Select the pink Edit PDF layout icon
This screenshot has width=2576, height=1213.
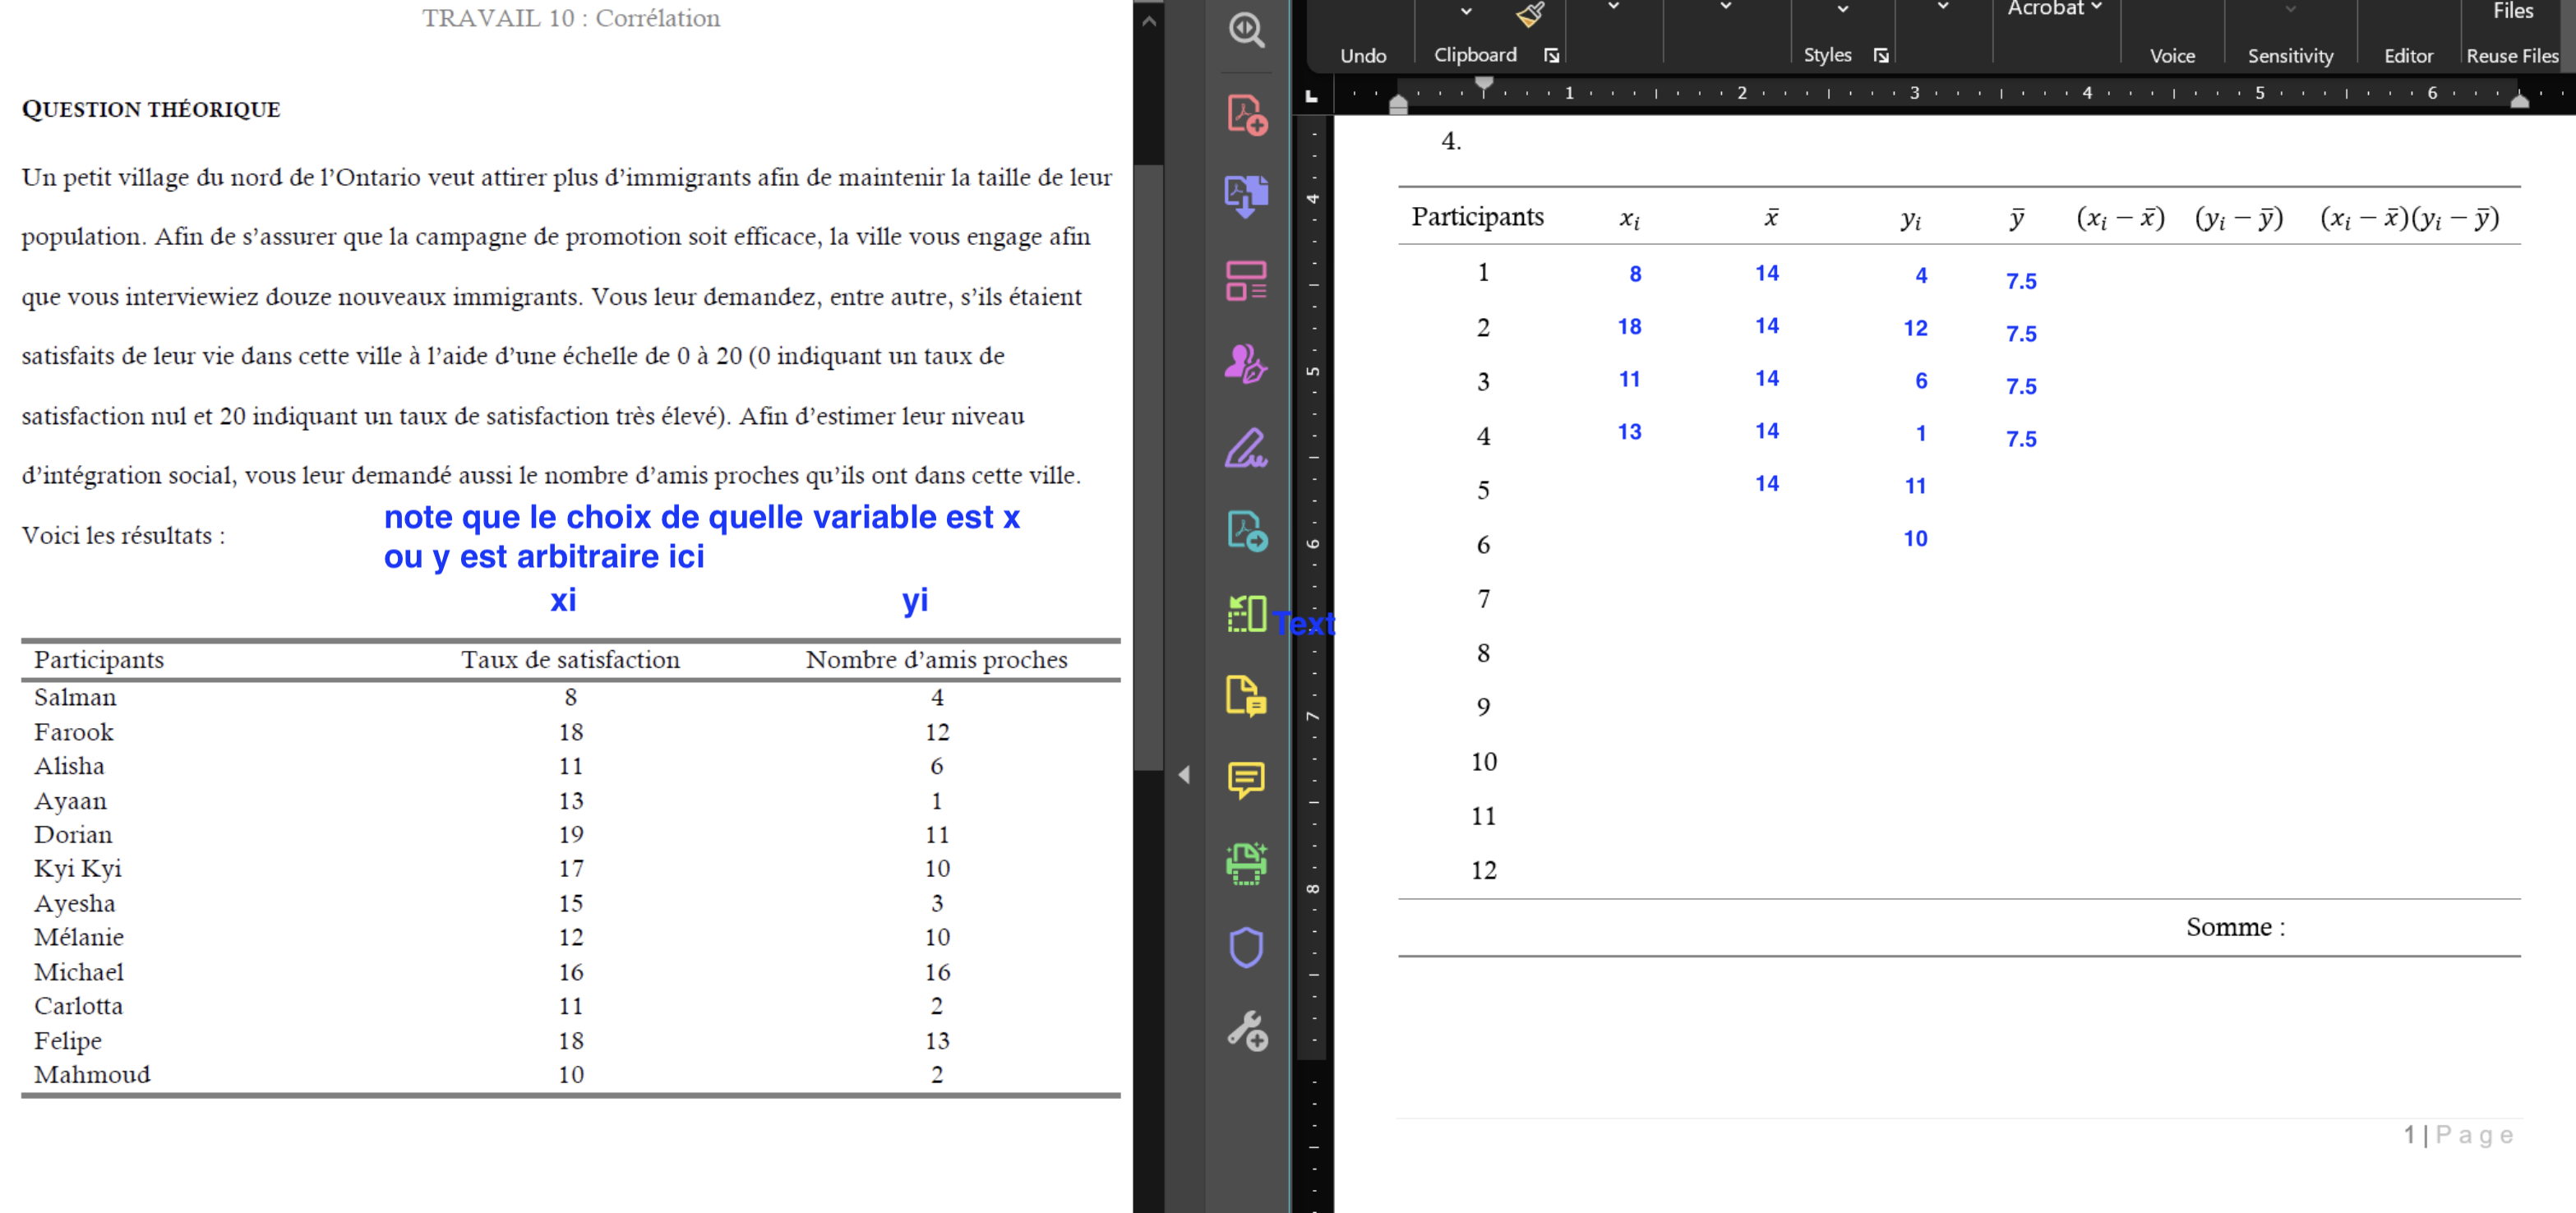click(x=1246, y=281)
